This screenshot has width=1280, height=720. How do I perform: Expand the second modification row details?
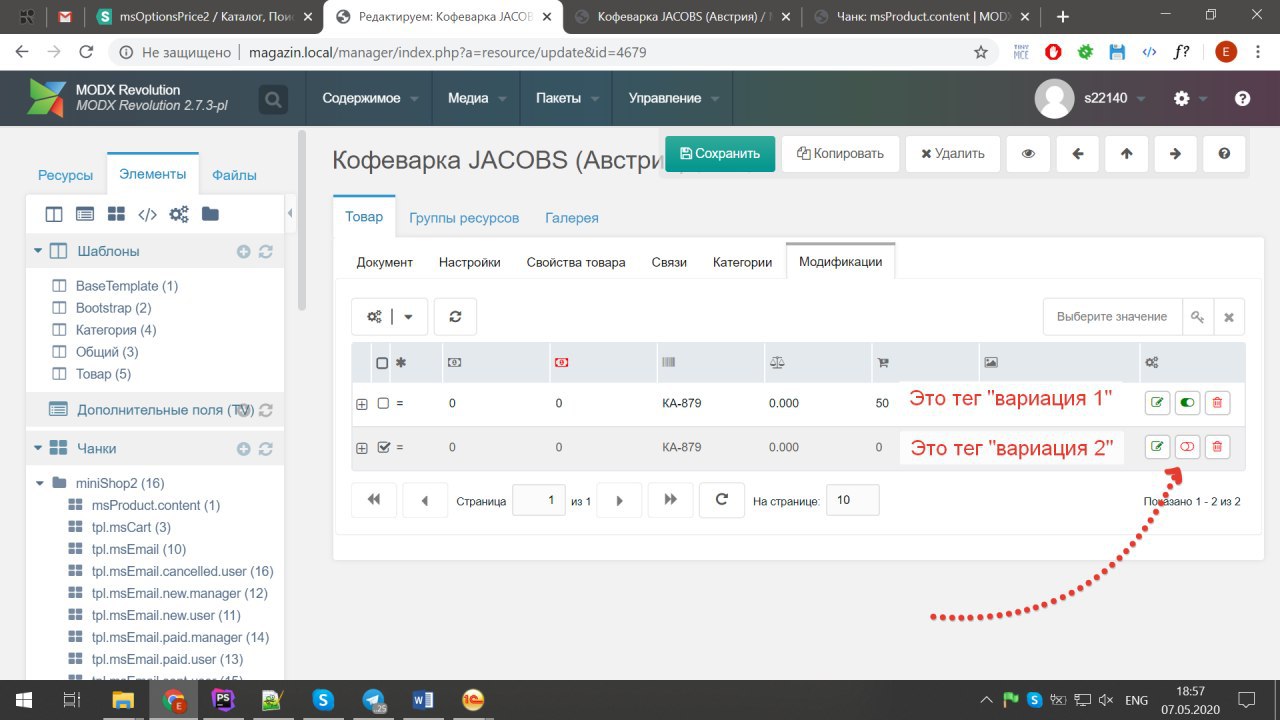coord(362,448)
